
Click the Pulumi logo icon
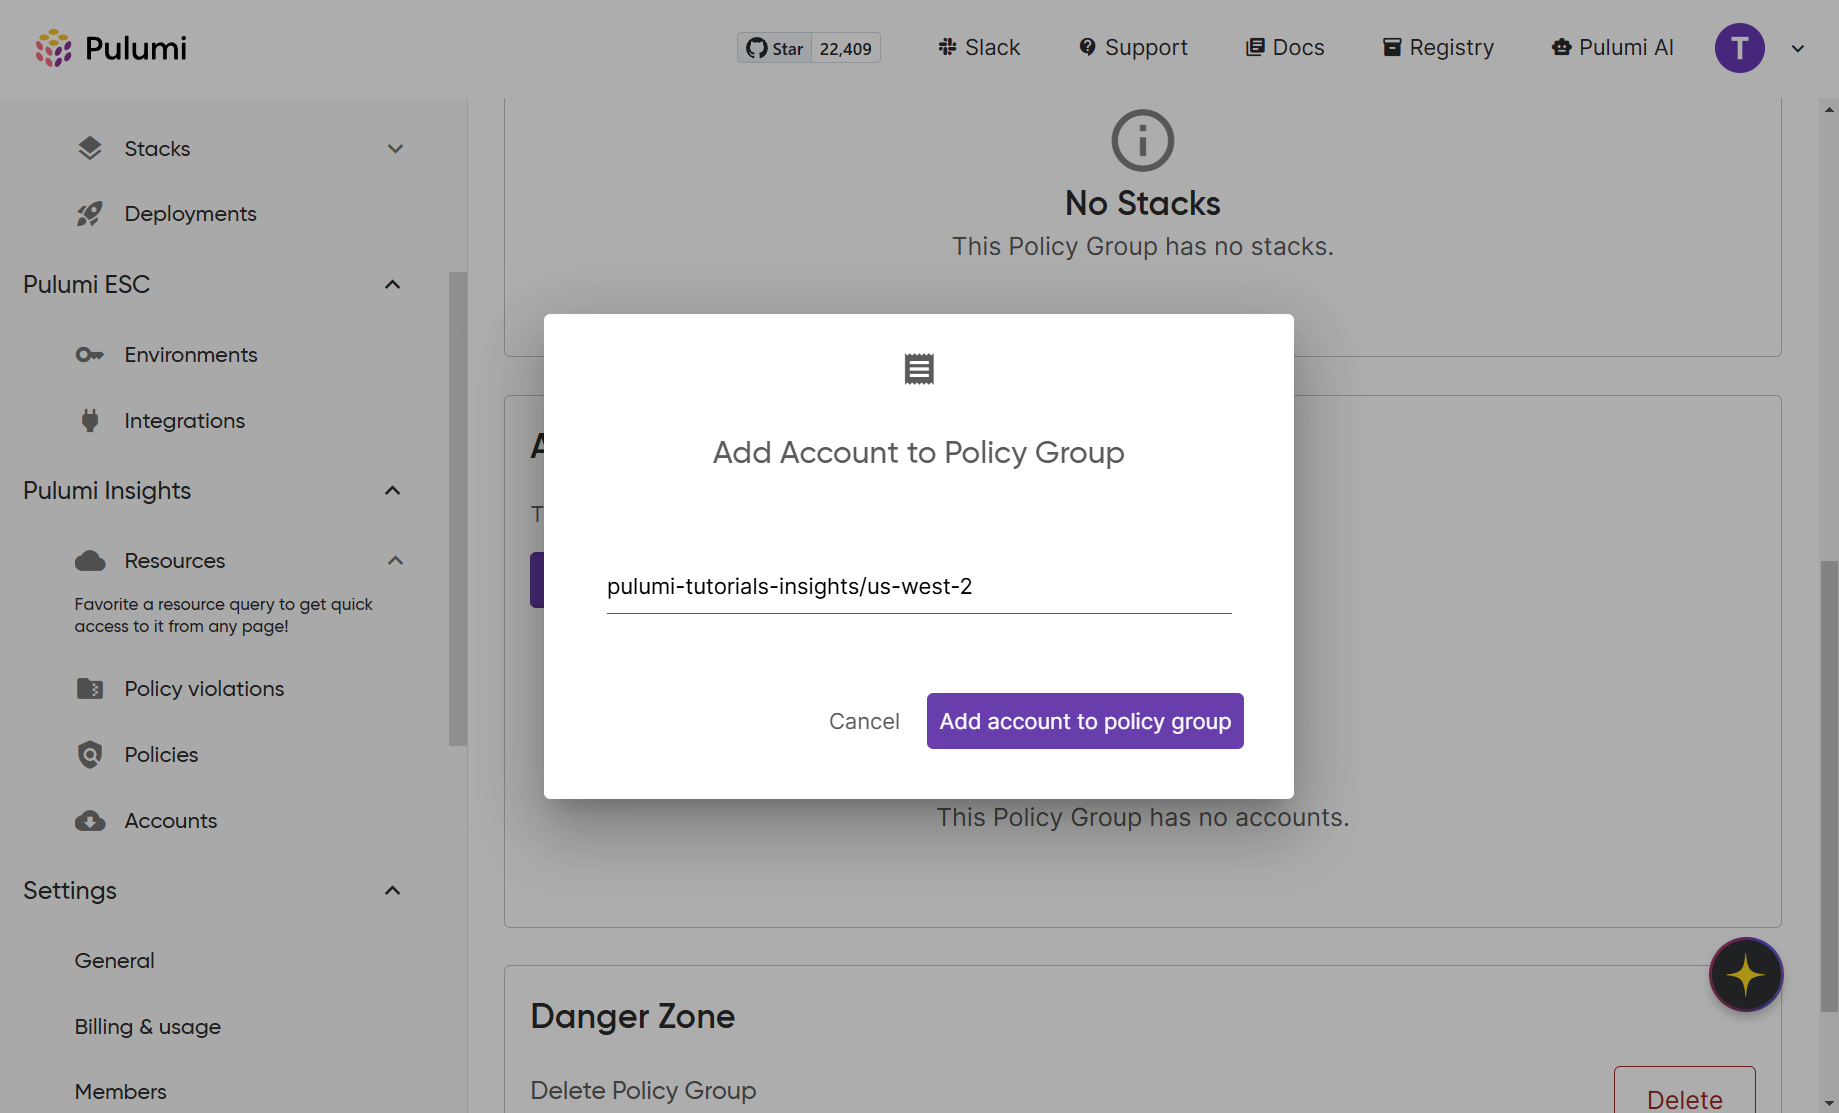[53, 48]
